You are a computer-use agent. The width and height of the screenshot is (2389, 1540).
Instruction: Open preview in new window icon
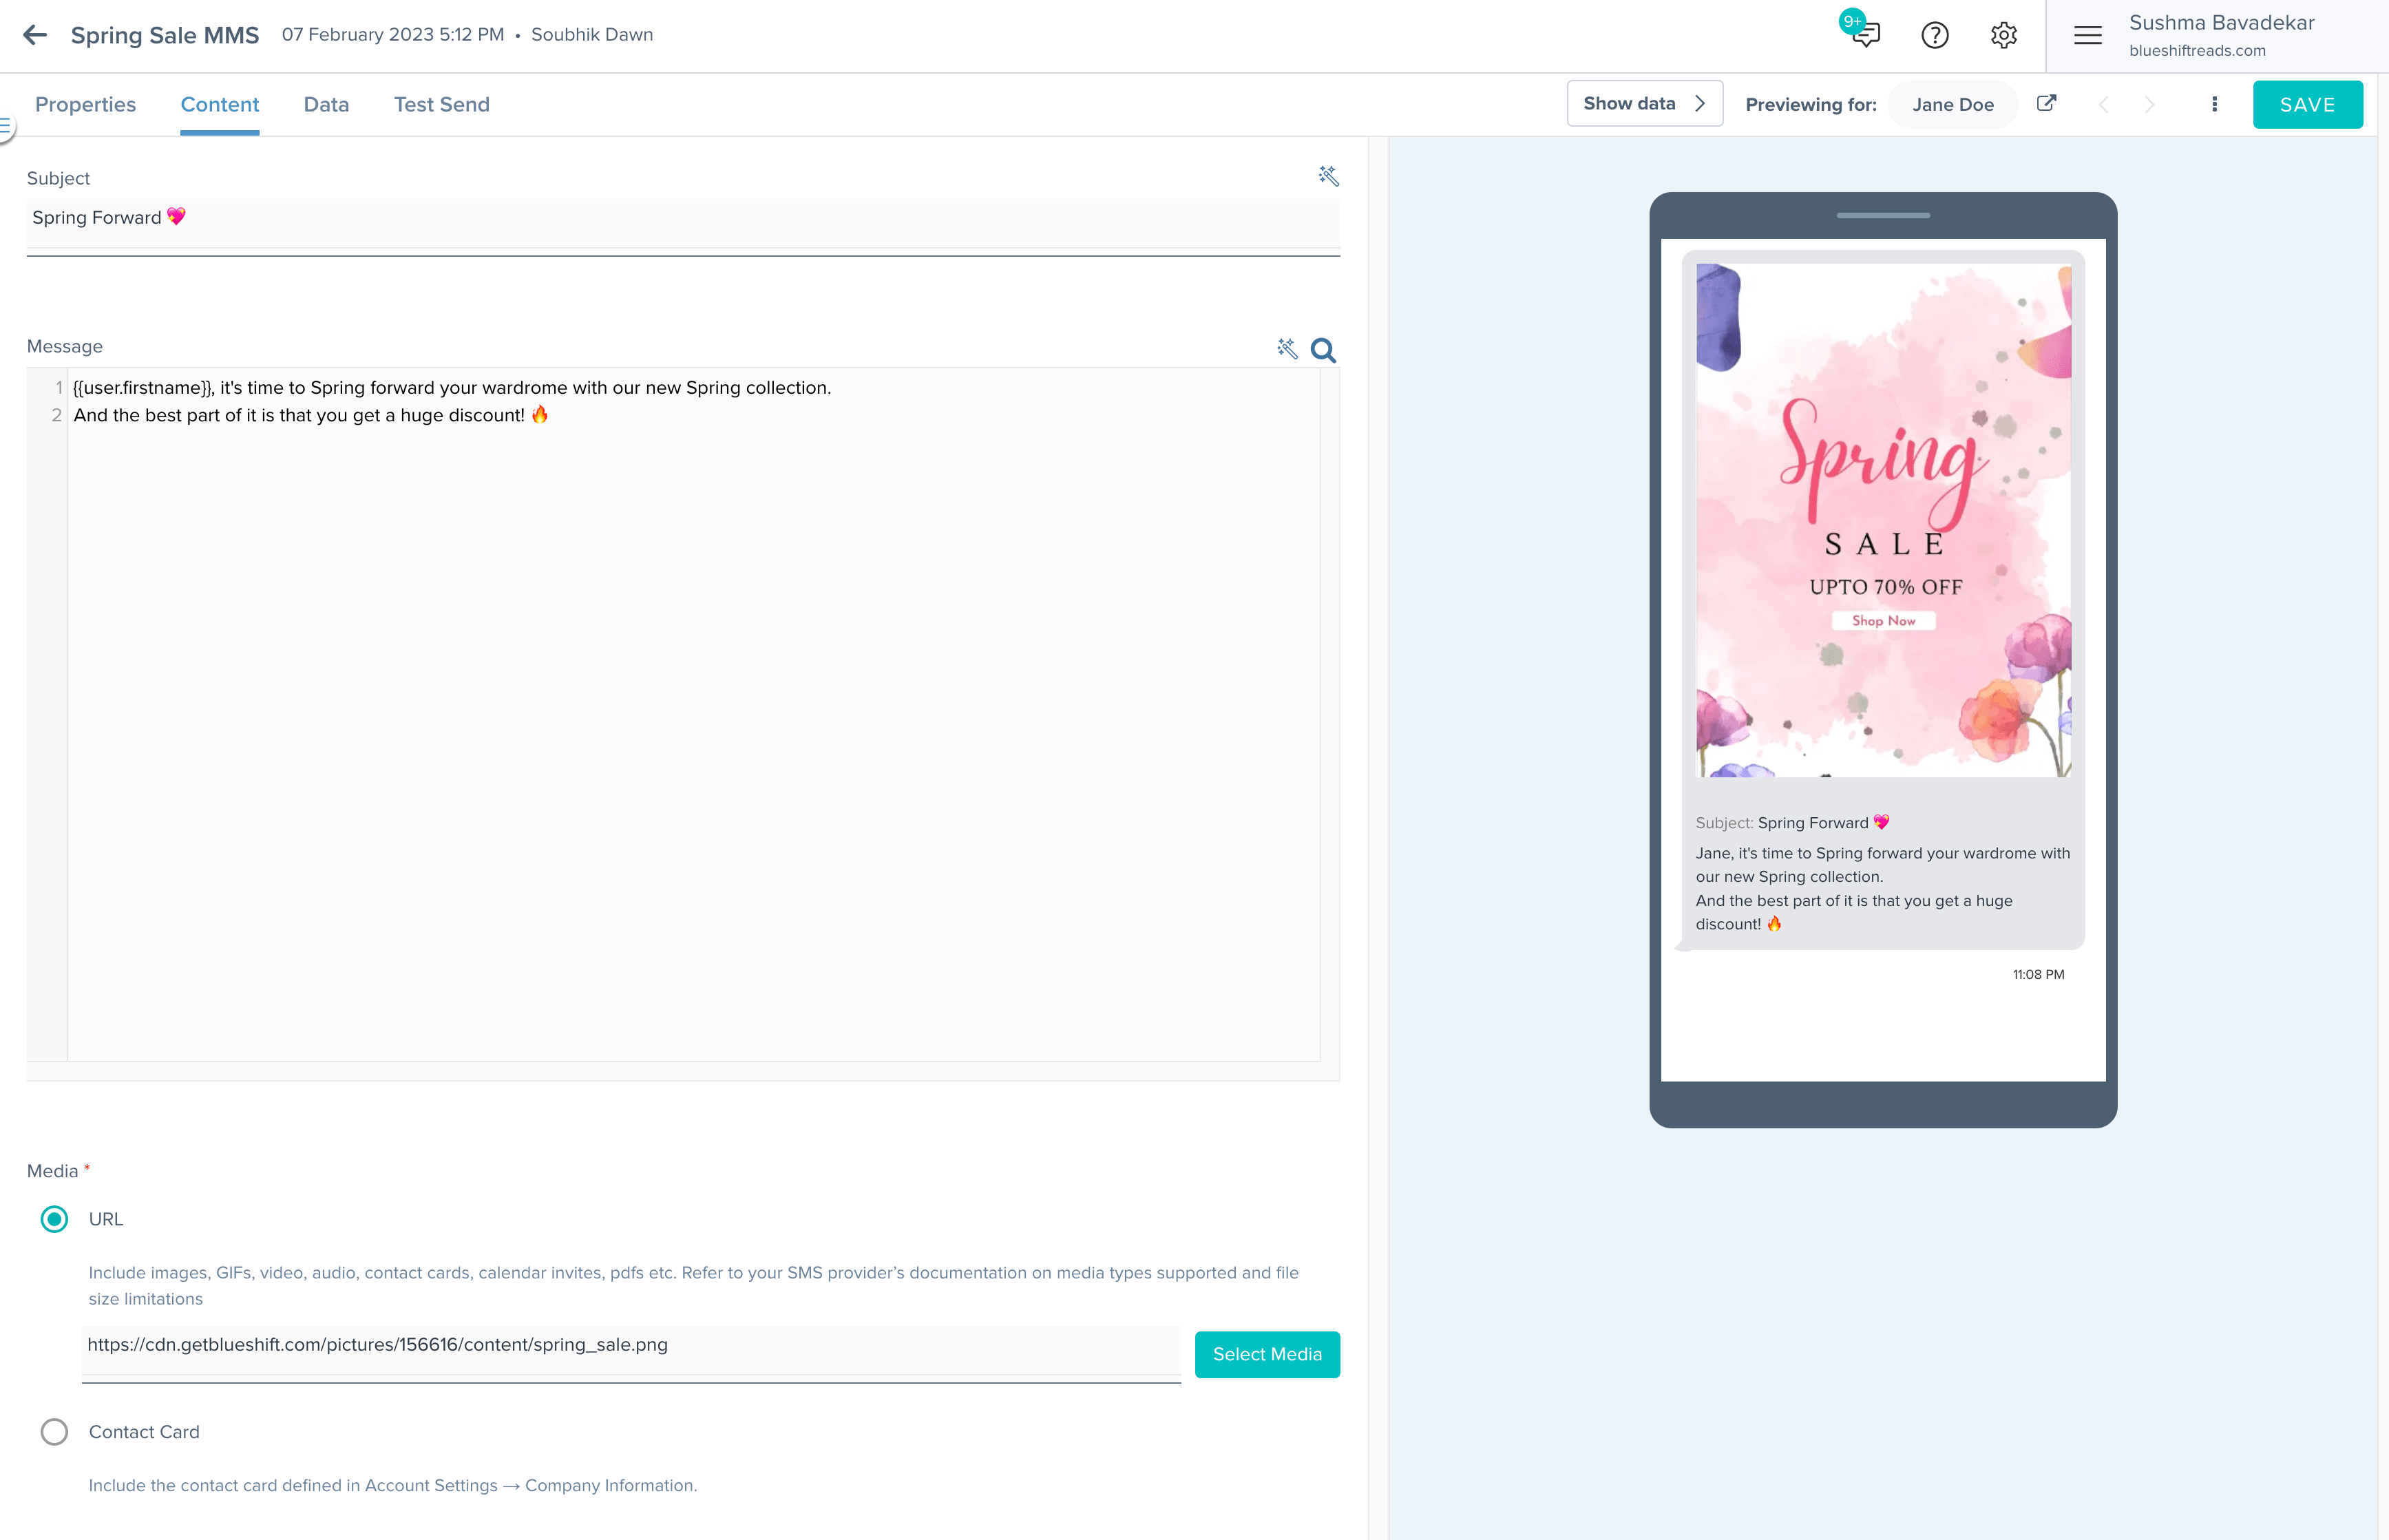click(x=2046, y=103)
